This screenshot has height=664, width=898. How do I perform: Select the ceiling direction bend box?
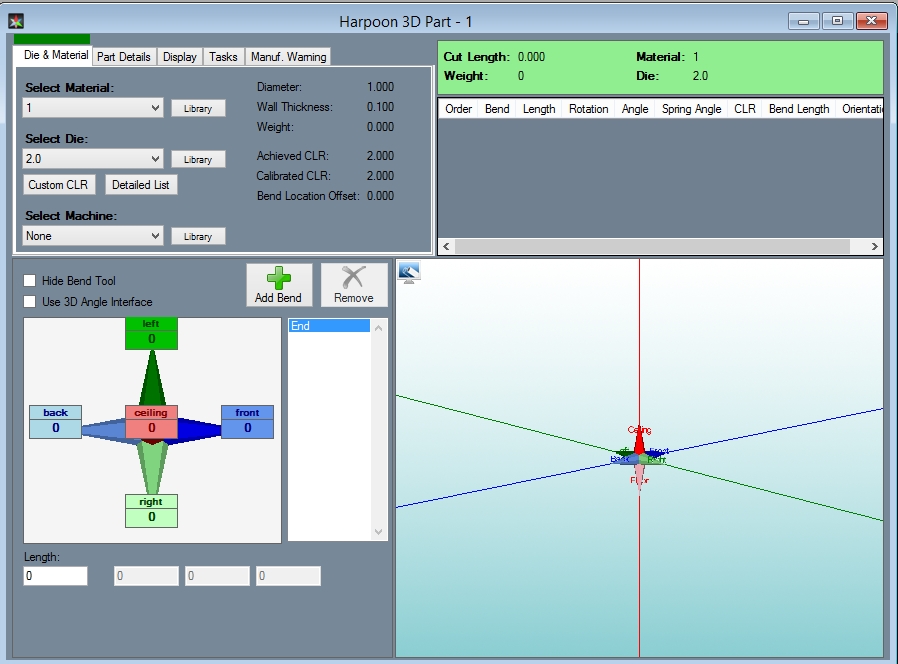(x=151, y=422)
